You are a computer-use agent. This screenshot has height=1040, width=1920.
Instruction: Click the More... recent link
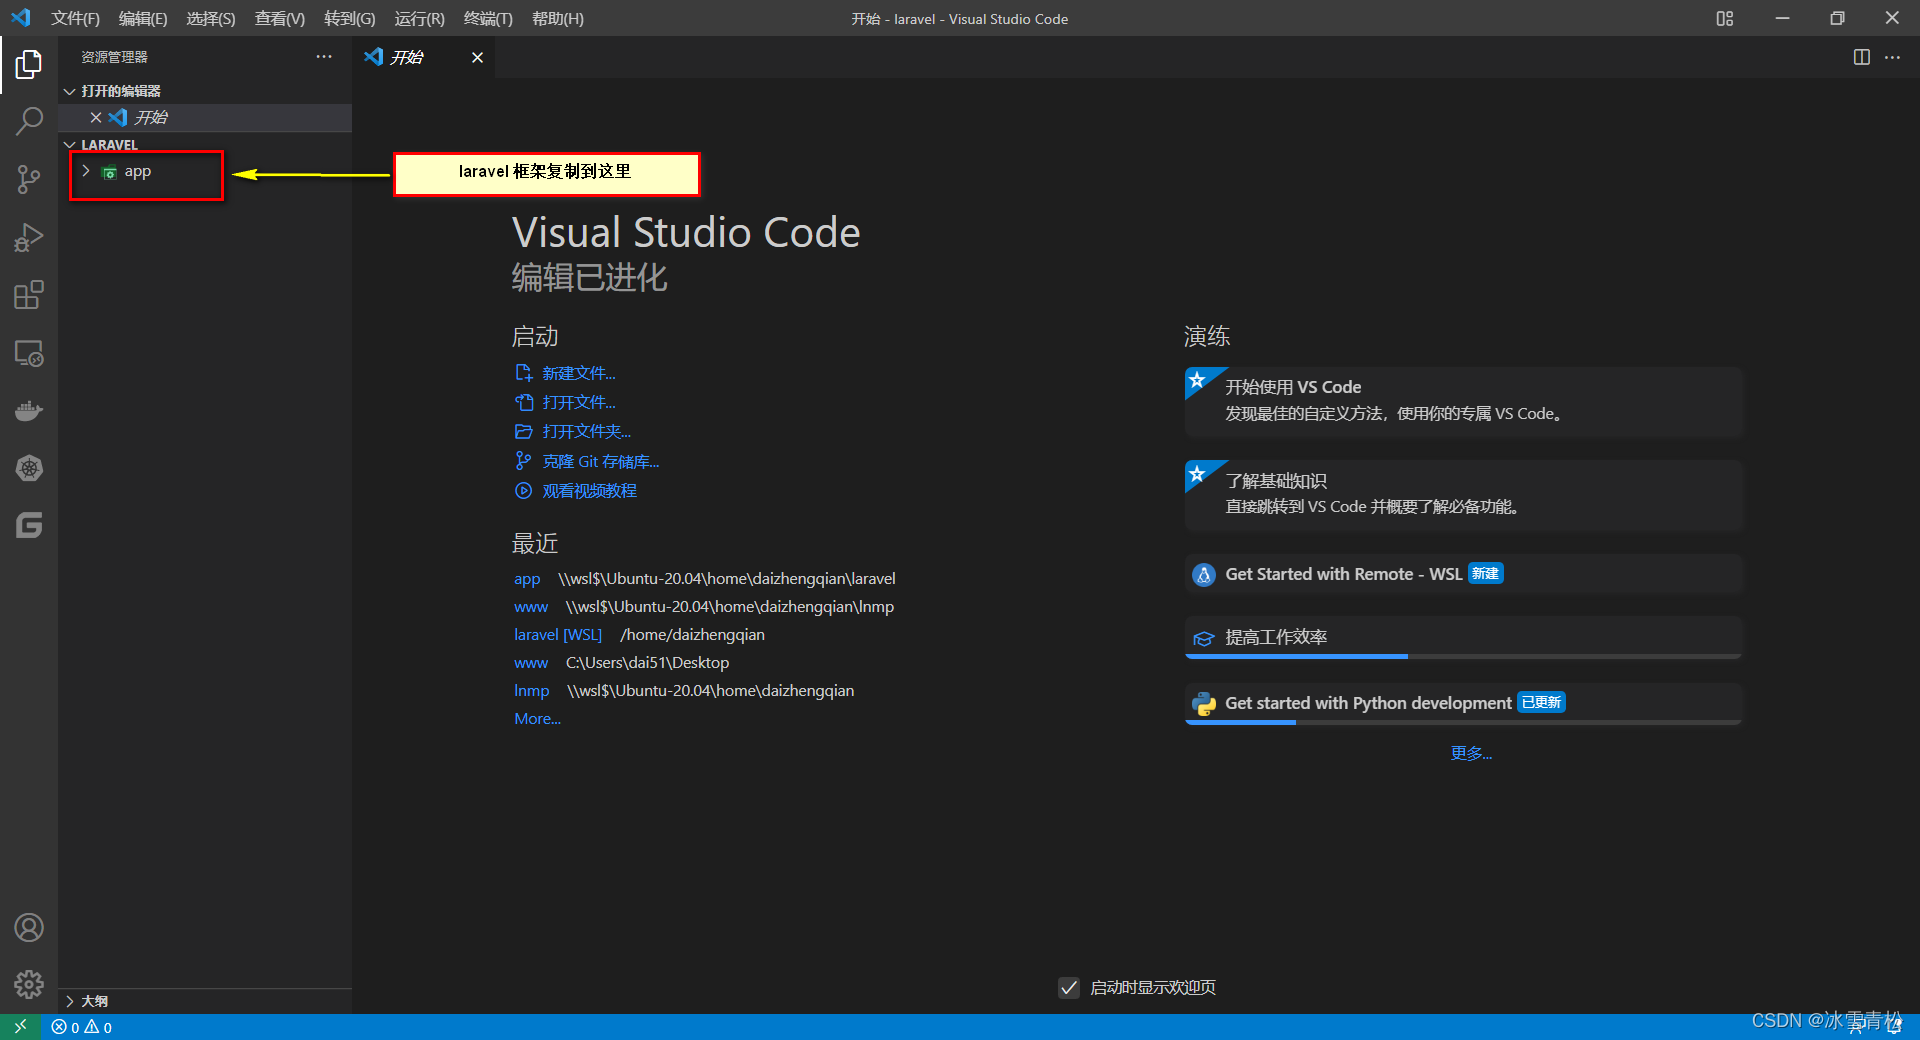[537, 719]
